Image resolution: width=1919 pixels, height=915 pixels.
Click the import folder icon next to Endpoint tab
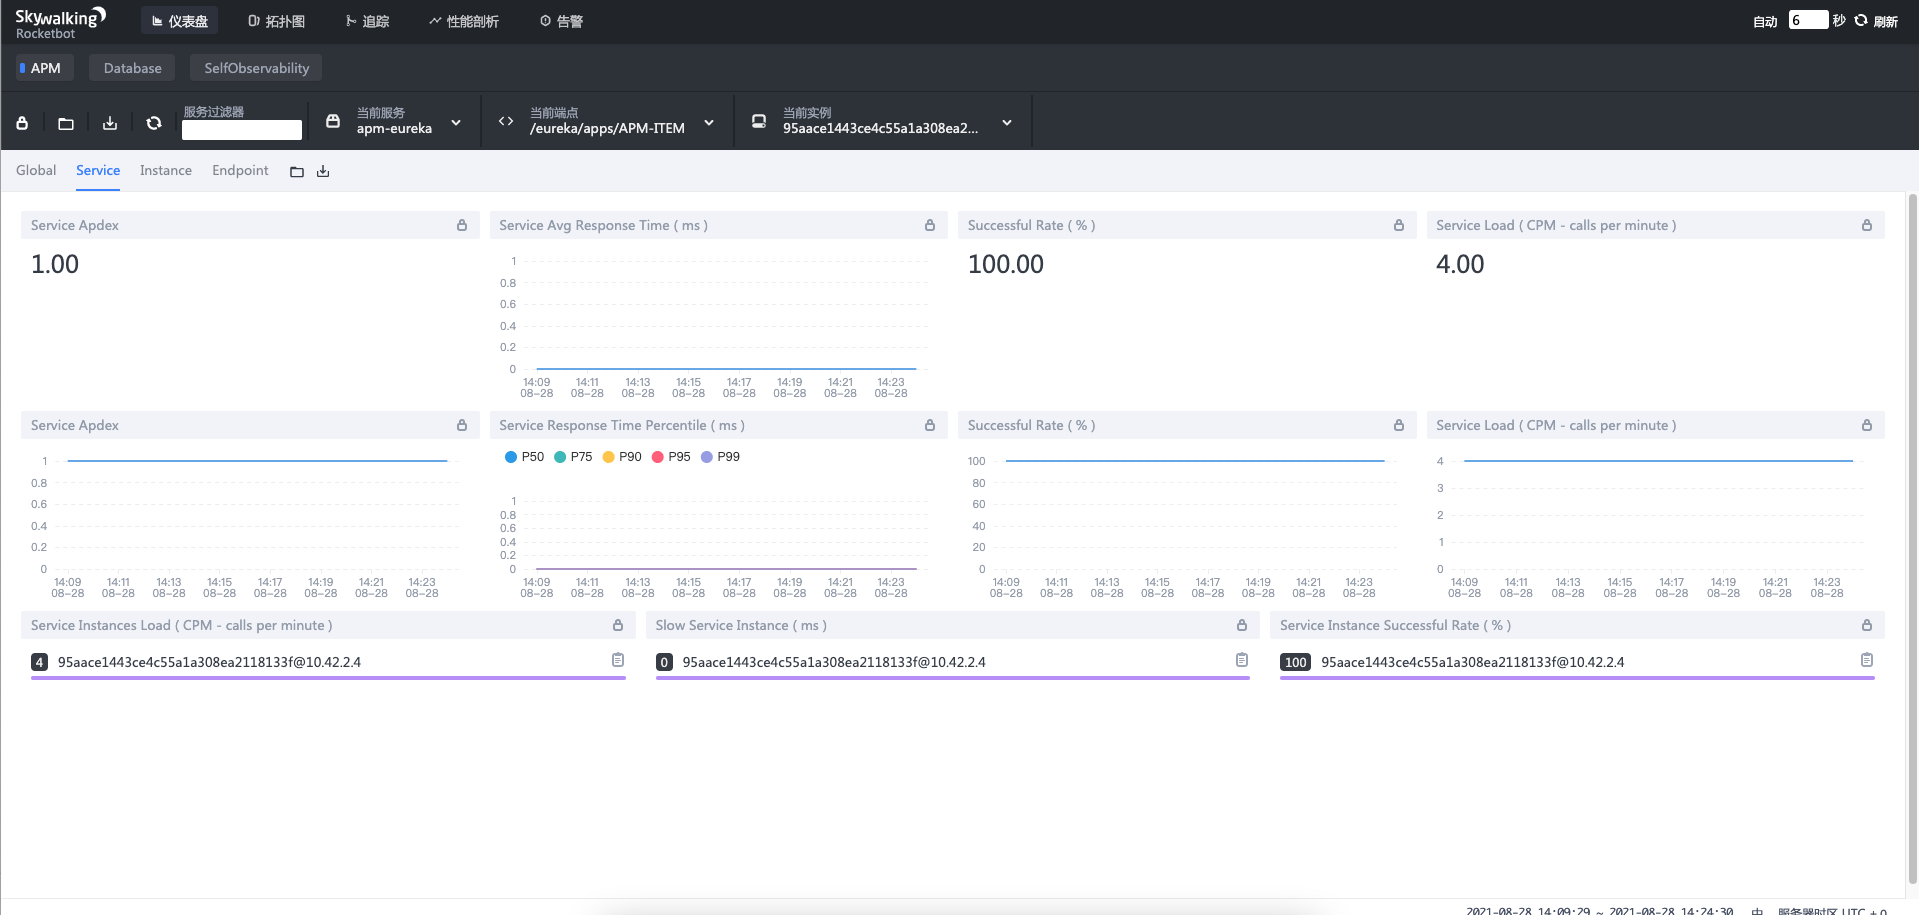pos(297,172)
